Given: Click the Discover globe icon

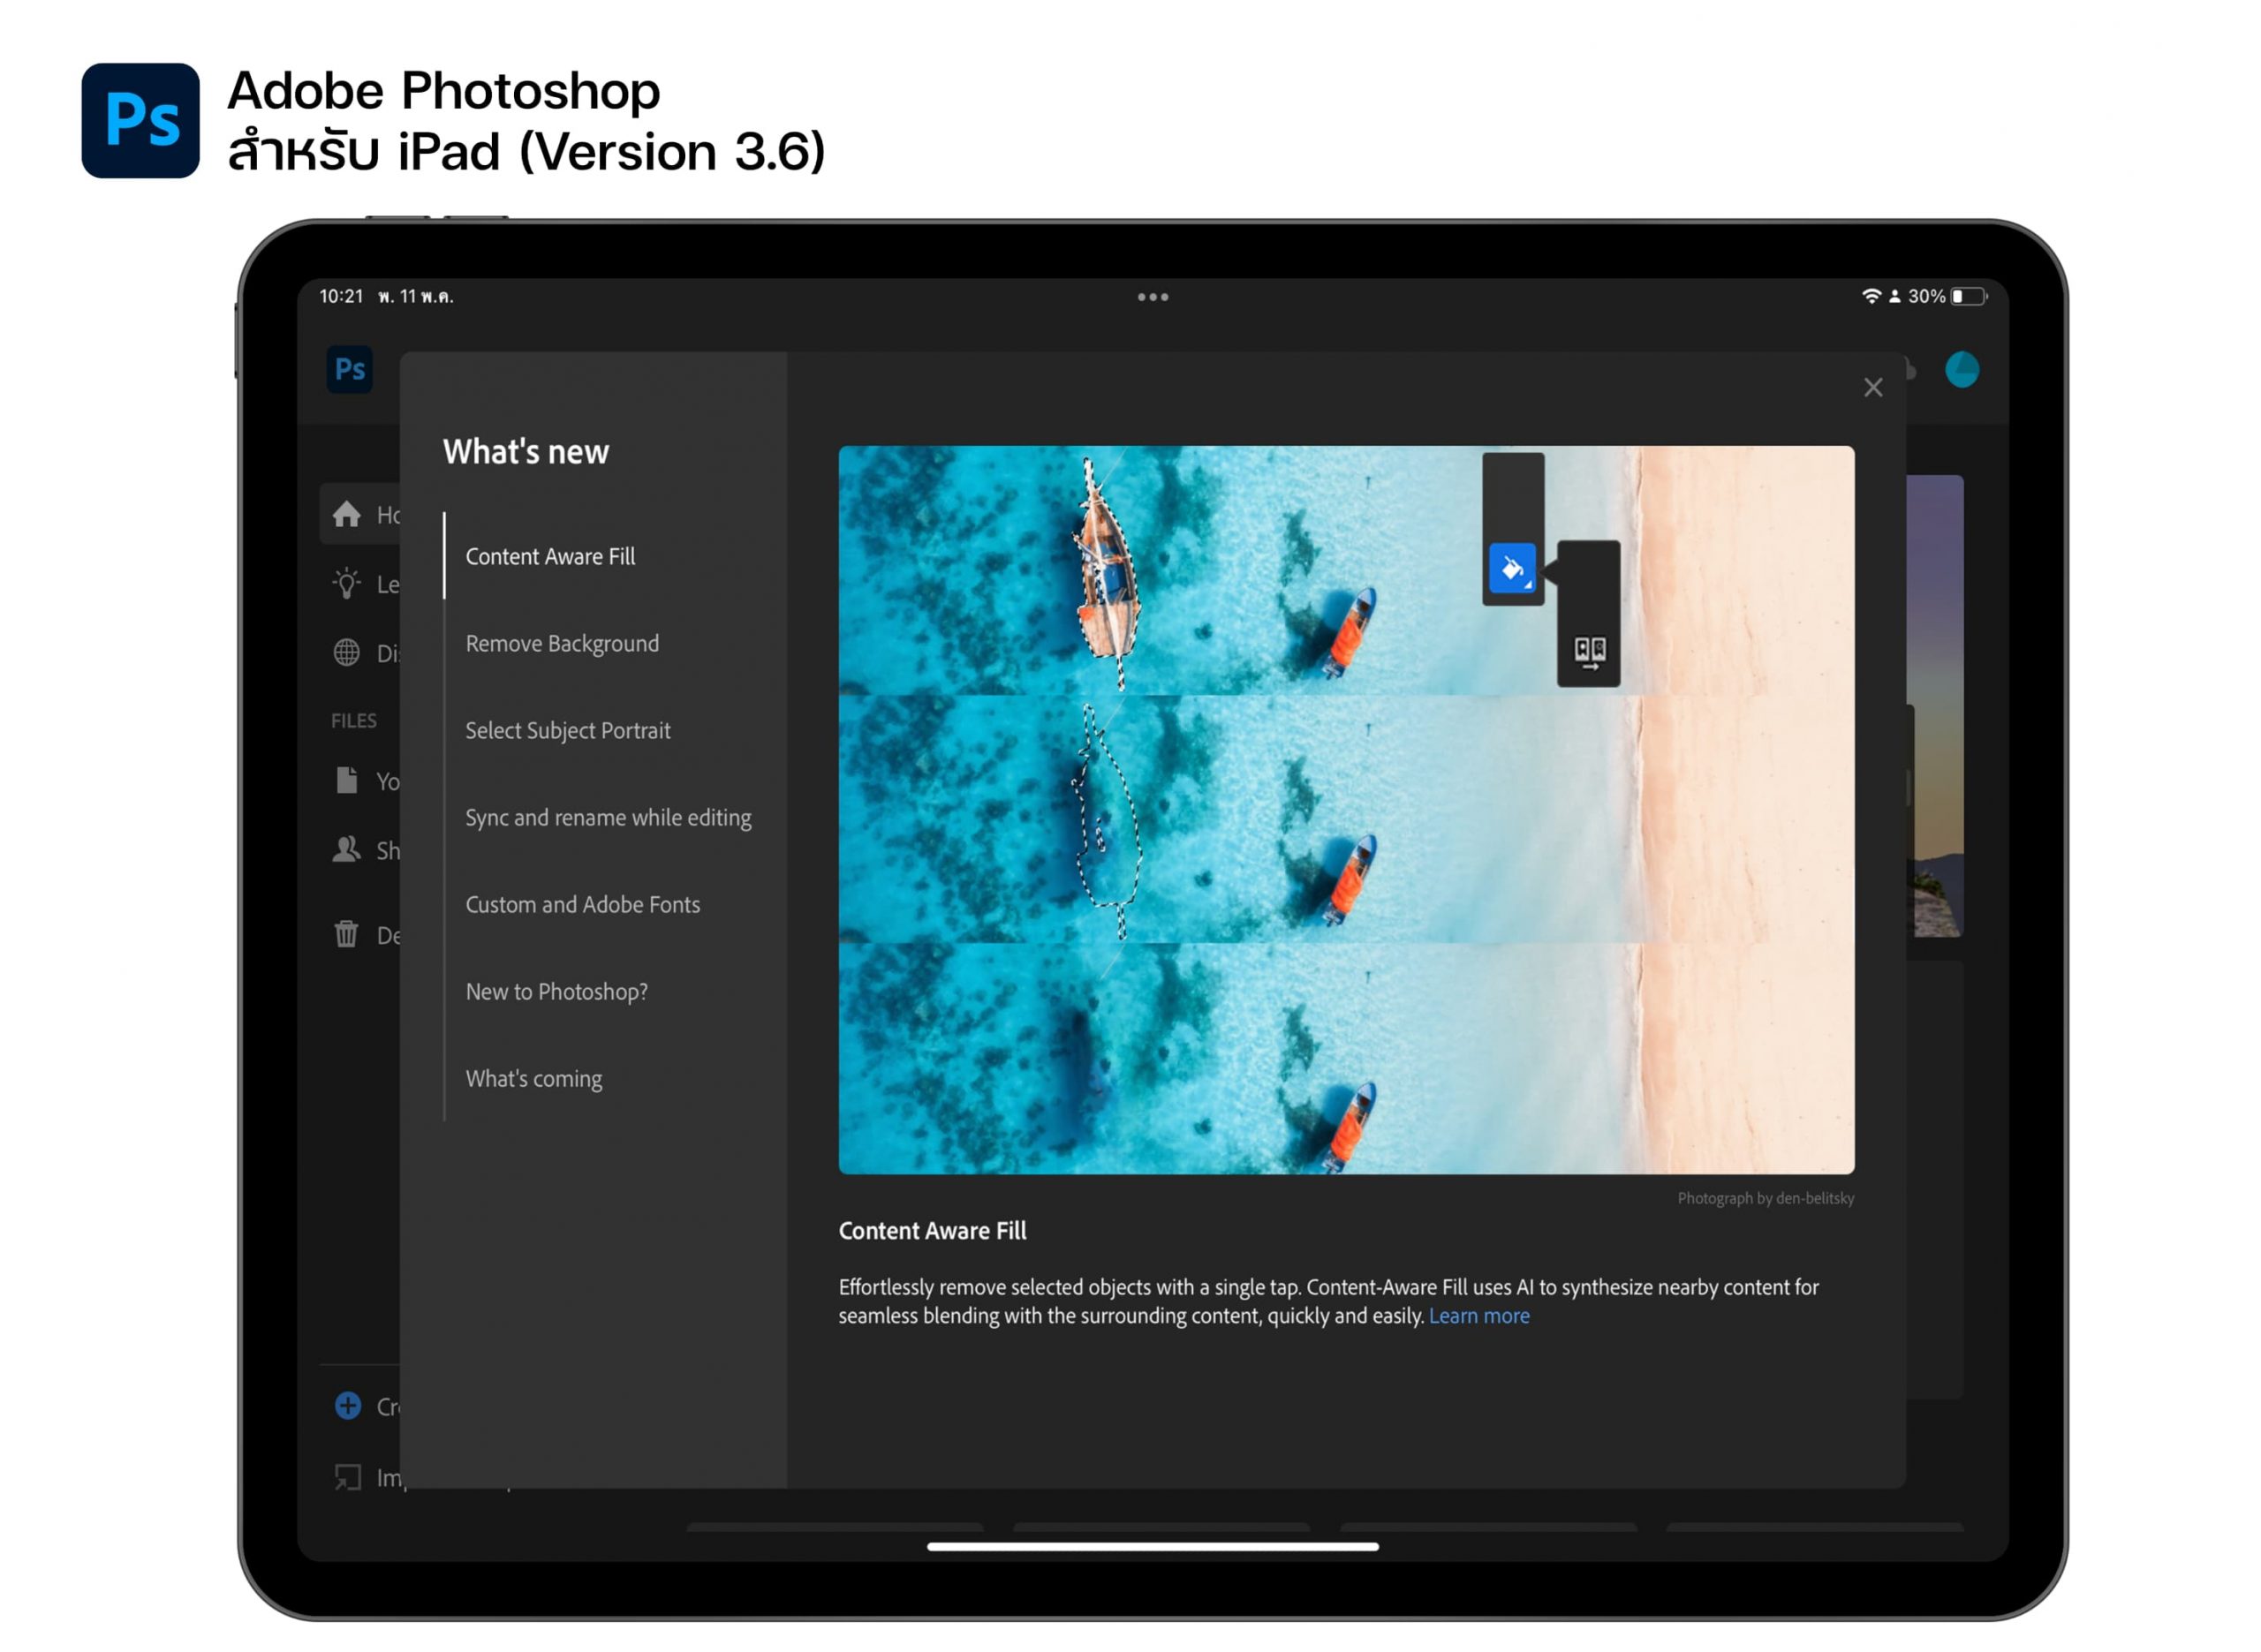Looking at the screenshot, I should (x=346, y=652).
